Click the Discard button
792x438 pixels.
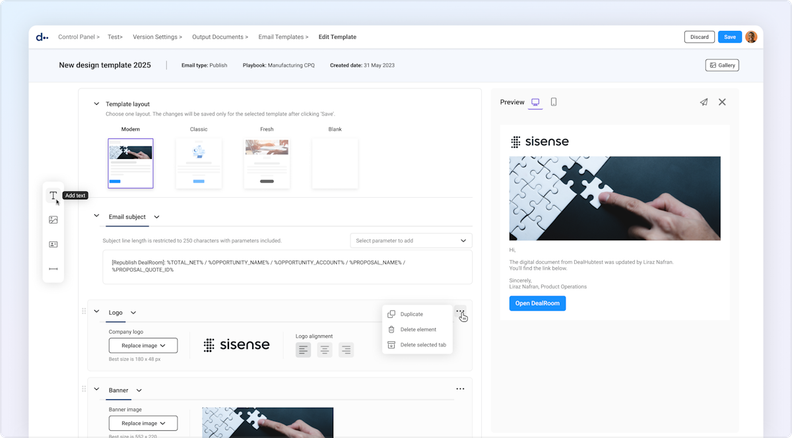coord(699,37)
